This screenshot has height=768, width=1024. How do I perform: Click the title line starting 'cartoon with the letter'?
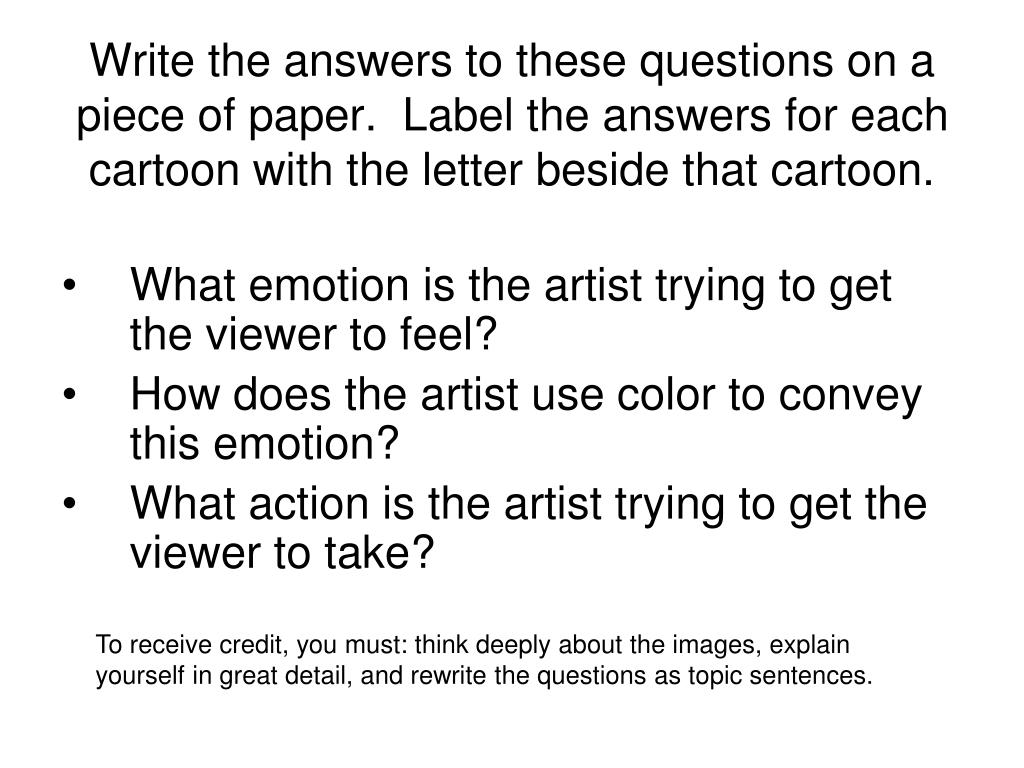click(x=512, y=170)
